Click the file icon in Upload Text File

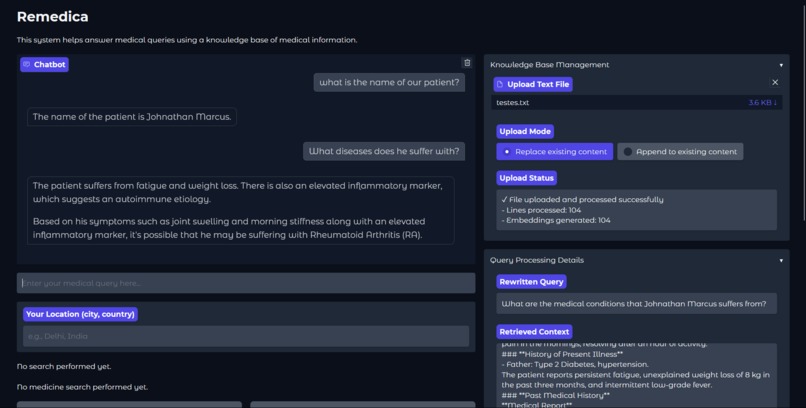500,84
